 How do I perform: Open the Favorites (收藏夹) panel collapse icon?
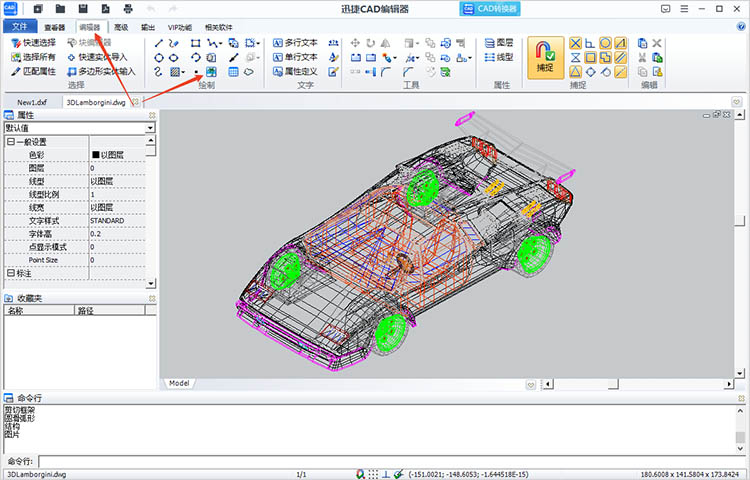[152, 298]
